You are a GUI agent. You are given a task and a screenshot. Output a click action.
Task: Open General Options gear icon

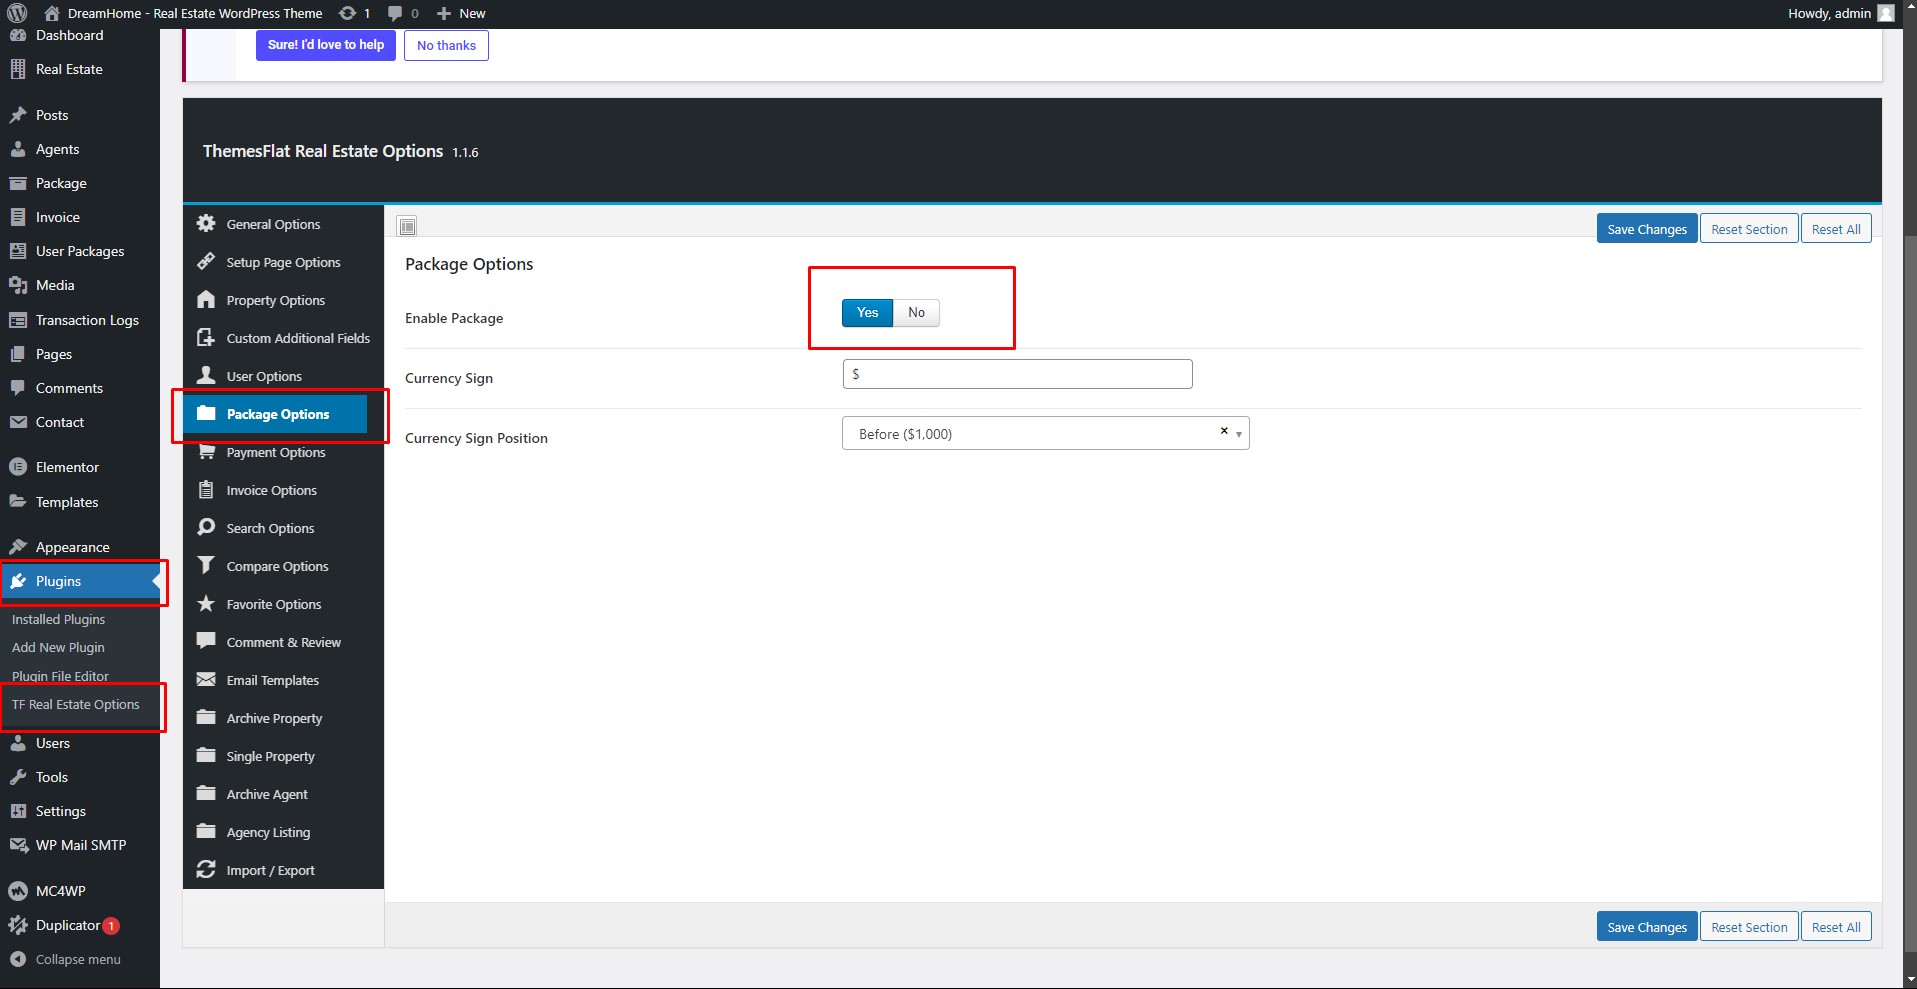click(x=206, y=223)
